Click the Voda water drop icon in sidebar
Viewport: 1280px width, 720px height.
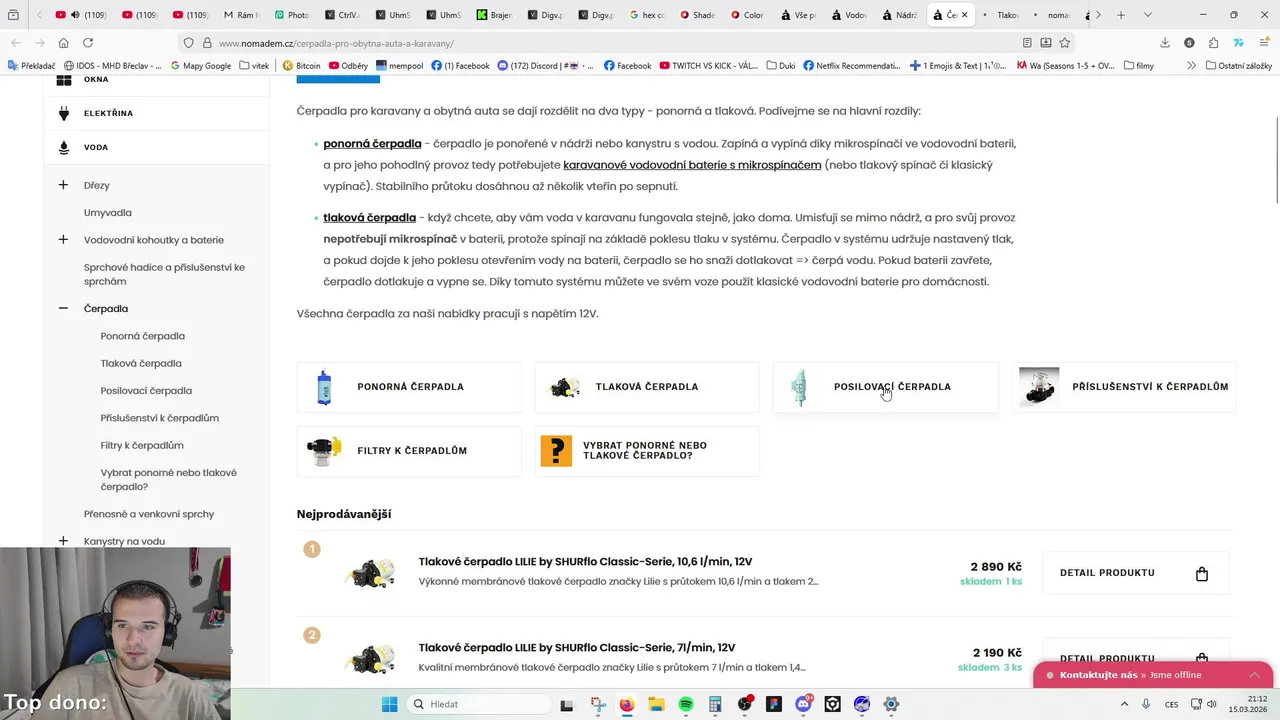pyautogui.click(x=64, y=147)
